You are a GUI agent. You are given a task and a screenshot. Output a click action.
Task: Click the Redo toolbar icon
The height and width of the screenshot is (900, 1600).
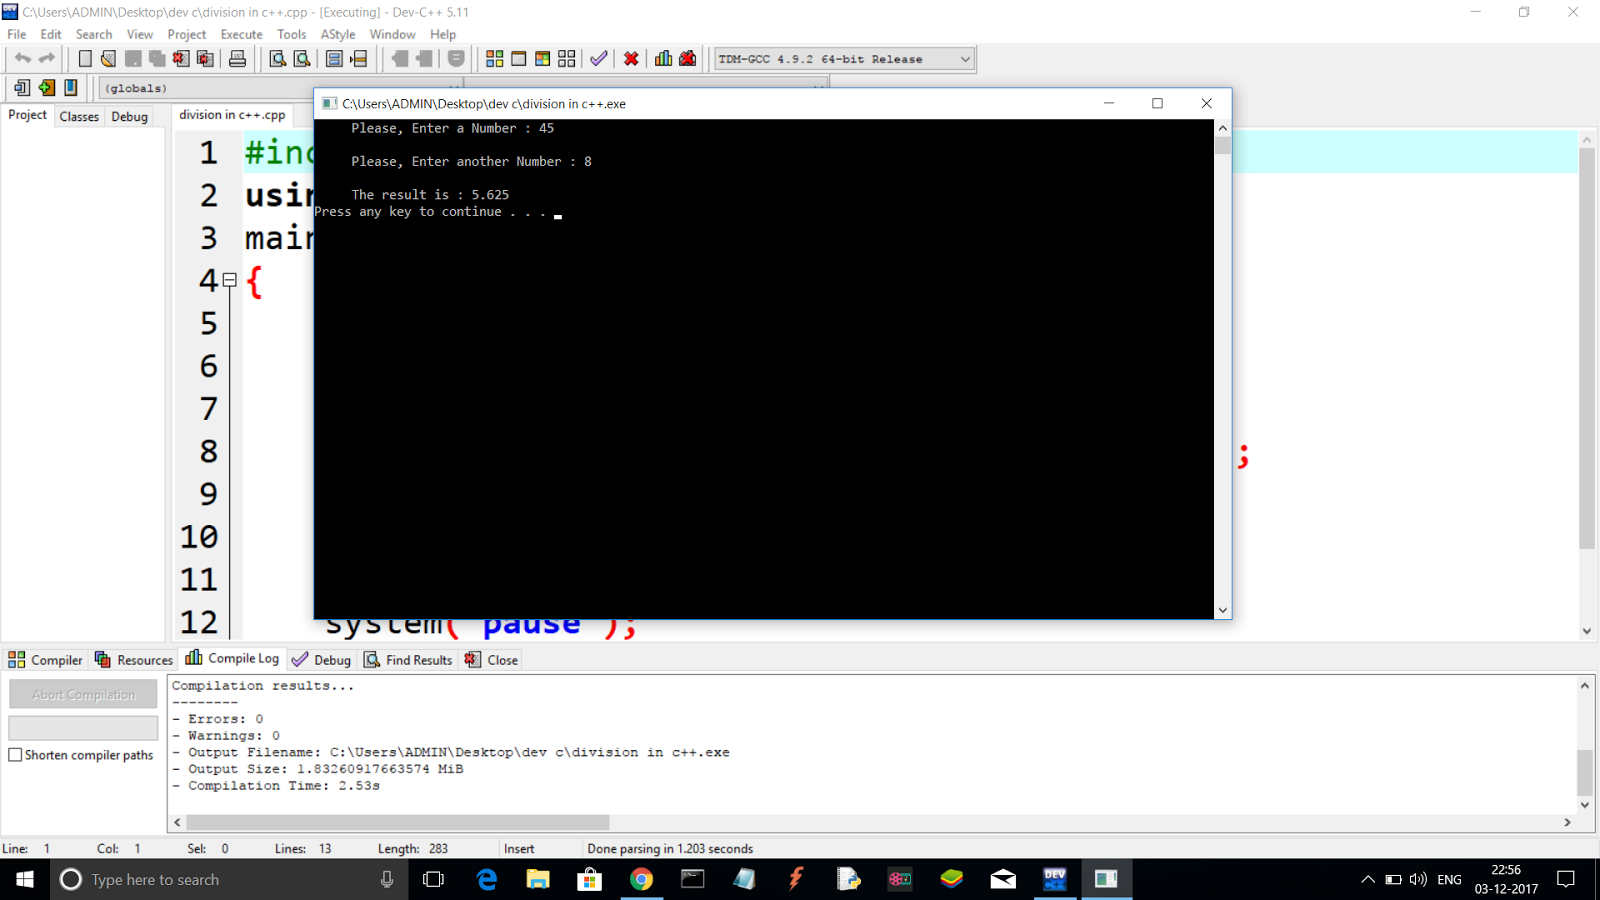tap(46, 59)
